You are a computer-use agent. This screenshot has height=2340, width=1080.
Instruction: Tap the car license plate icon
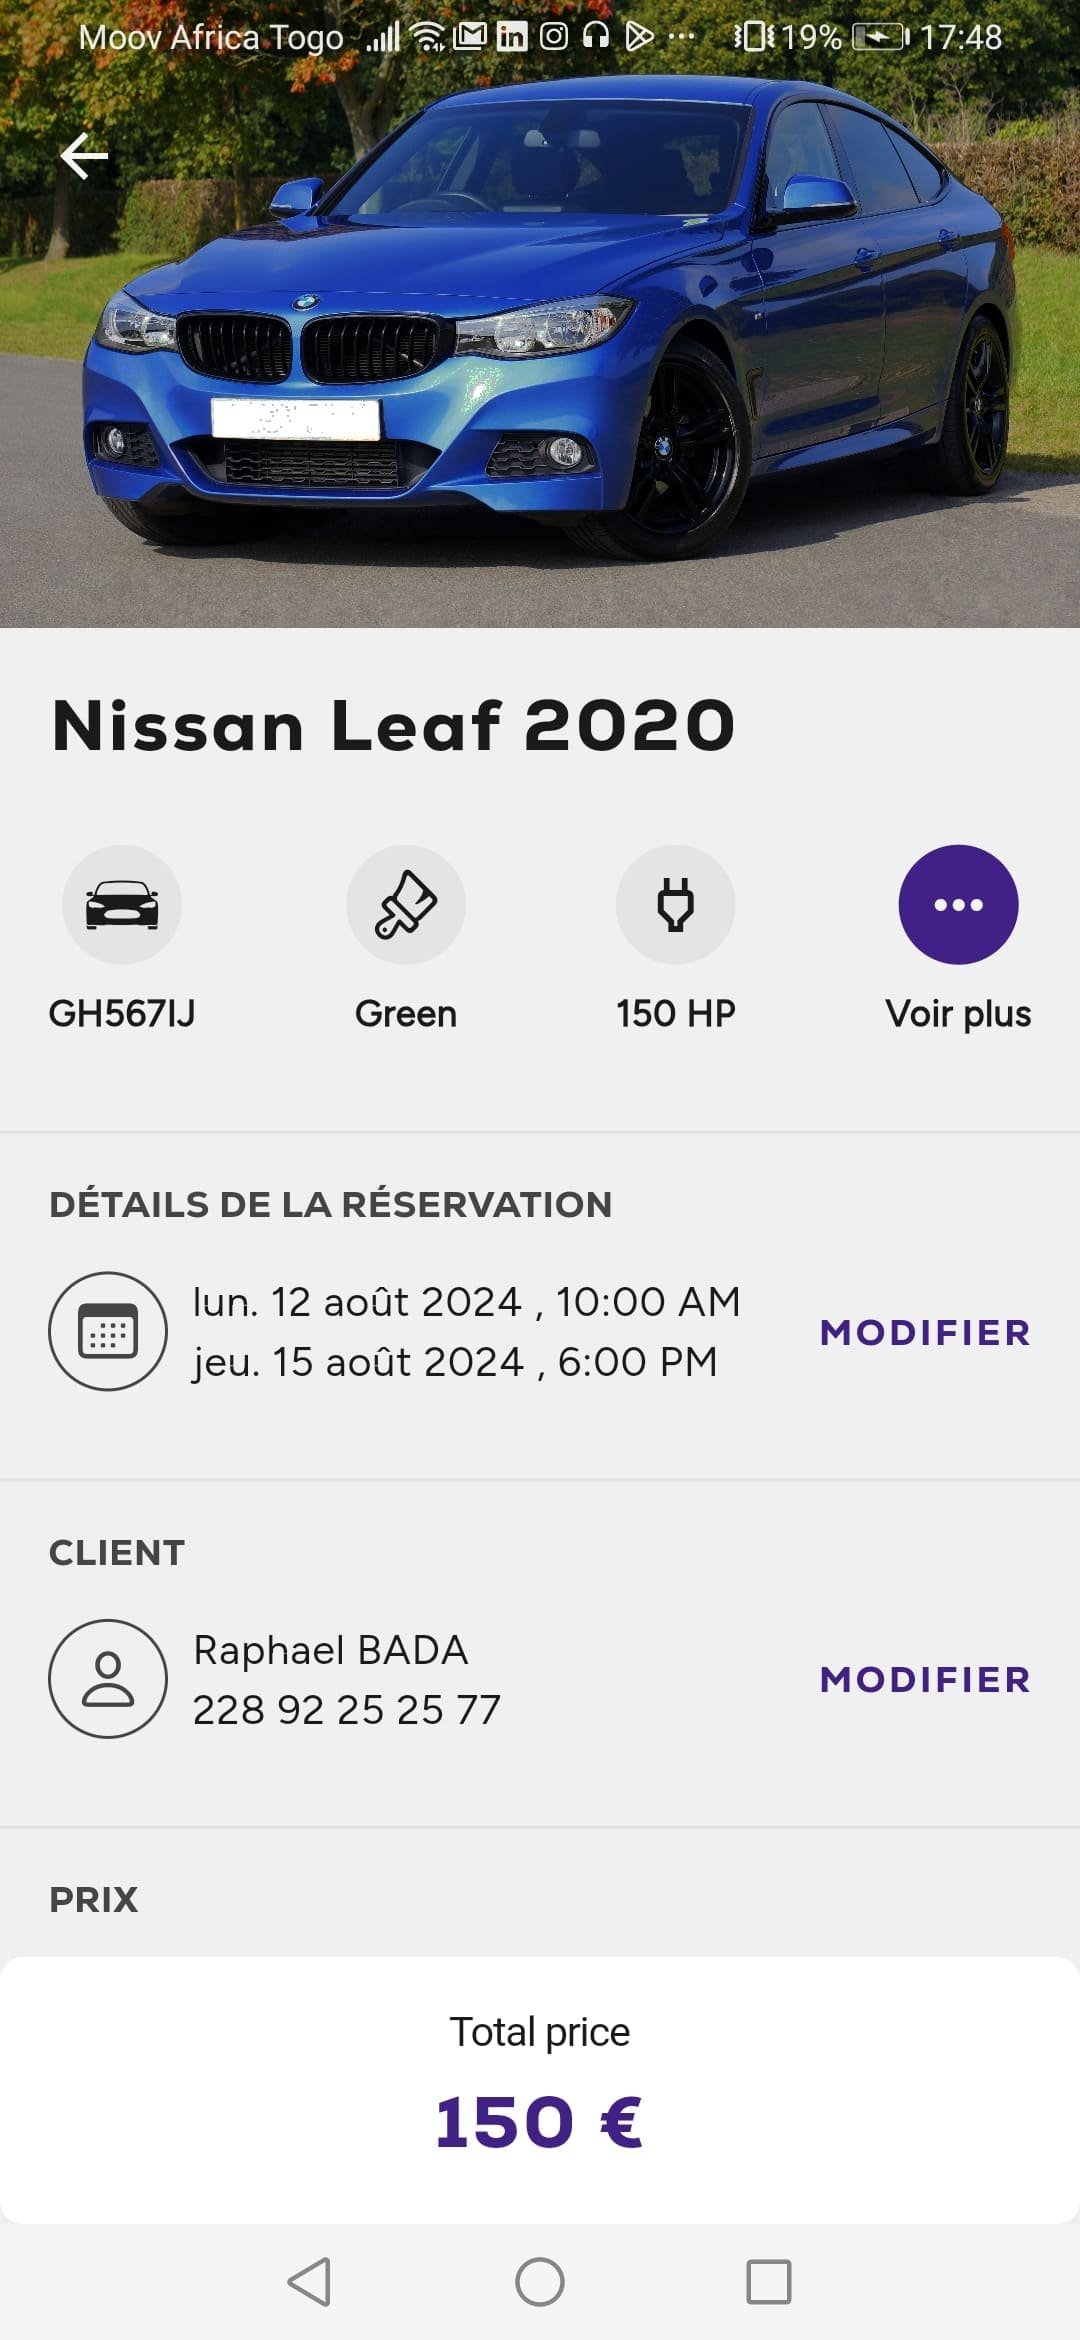point(122,905)
